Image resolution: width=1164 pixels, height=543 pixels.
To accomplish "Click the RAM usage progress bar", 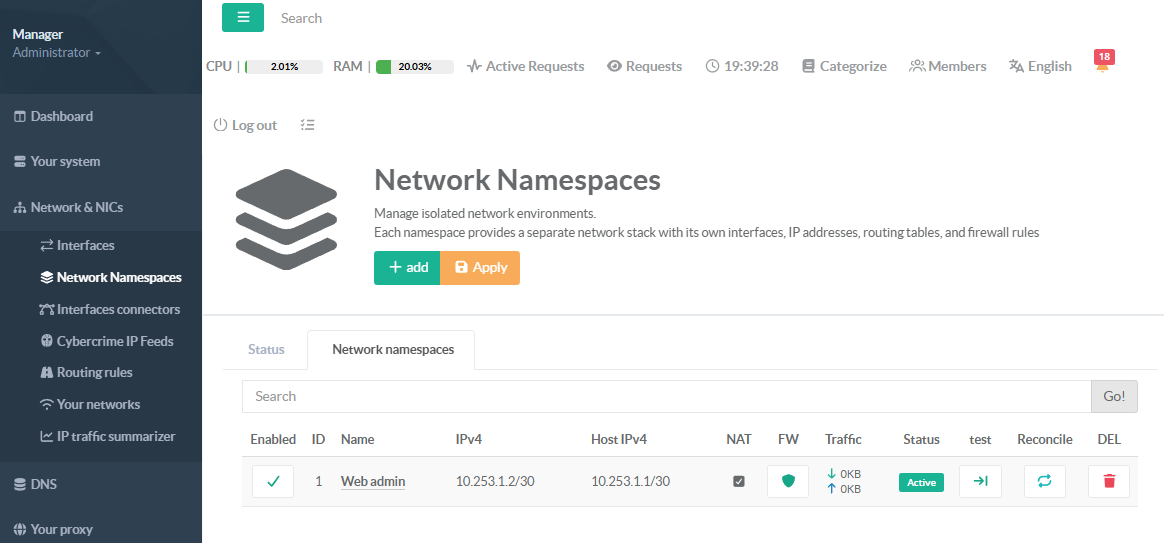I will pos(414,67).
